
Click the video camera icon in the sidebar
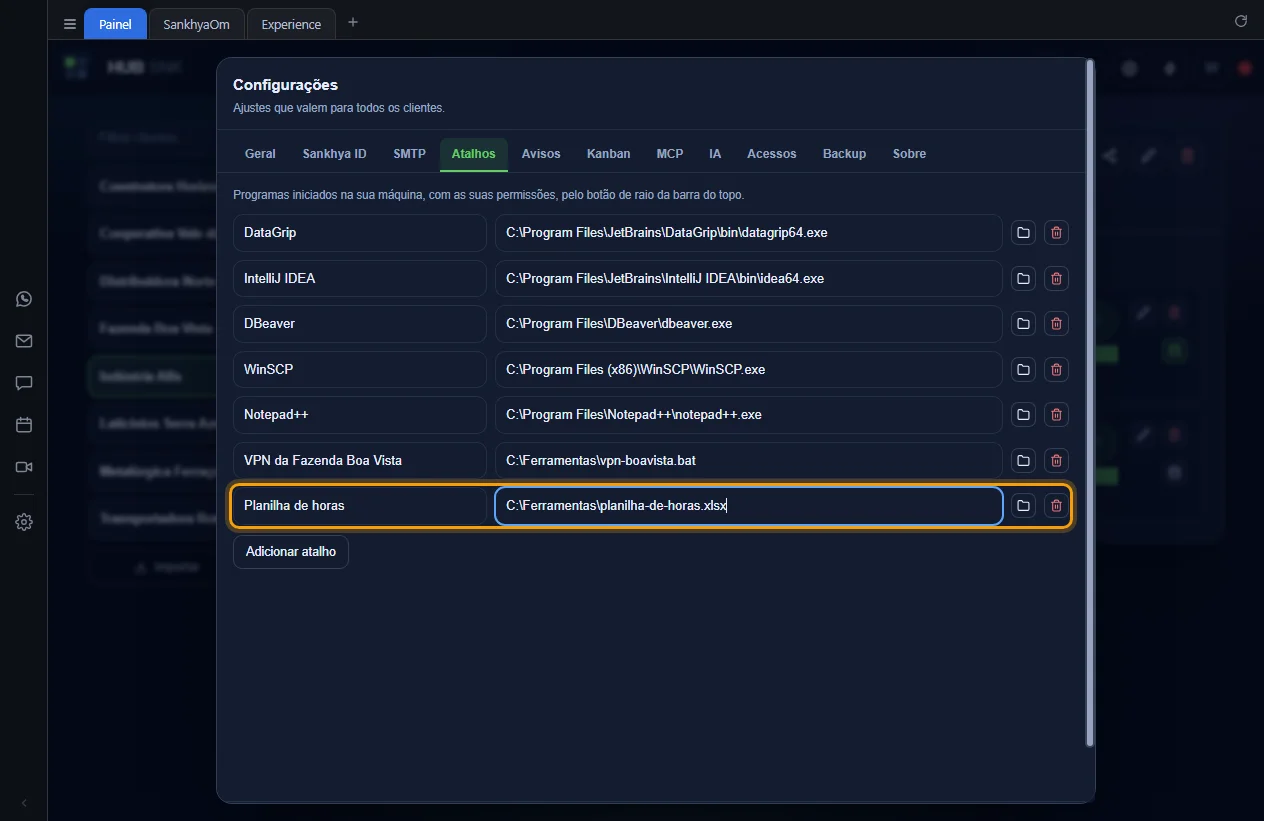pyautogui.click(x=24, y=467)
